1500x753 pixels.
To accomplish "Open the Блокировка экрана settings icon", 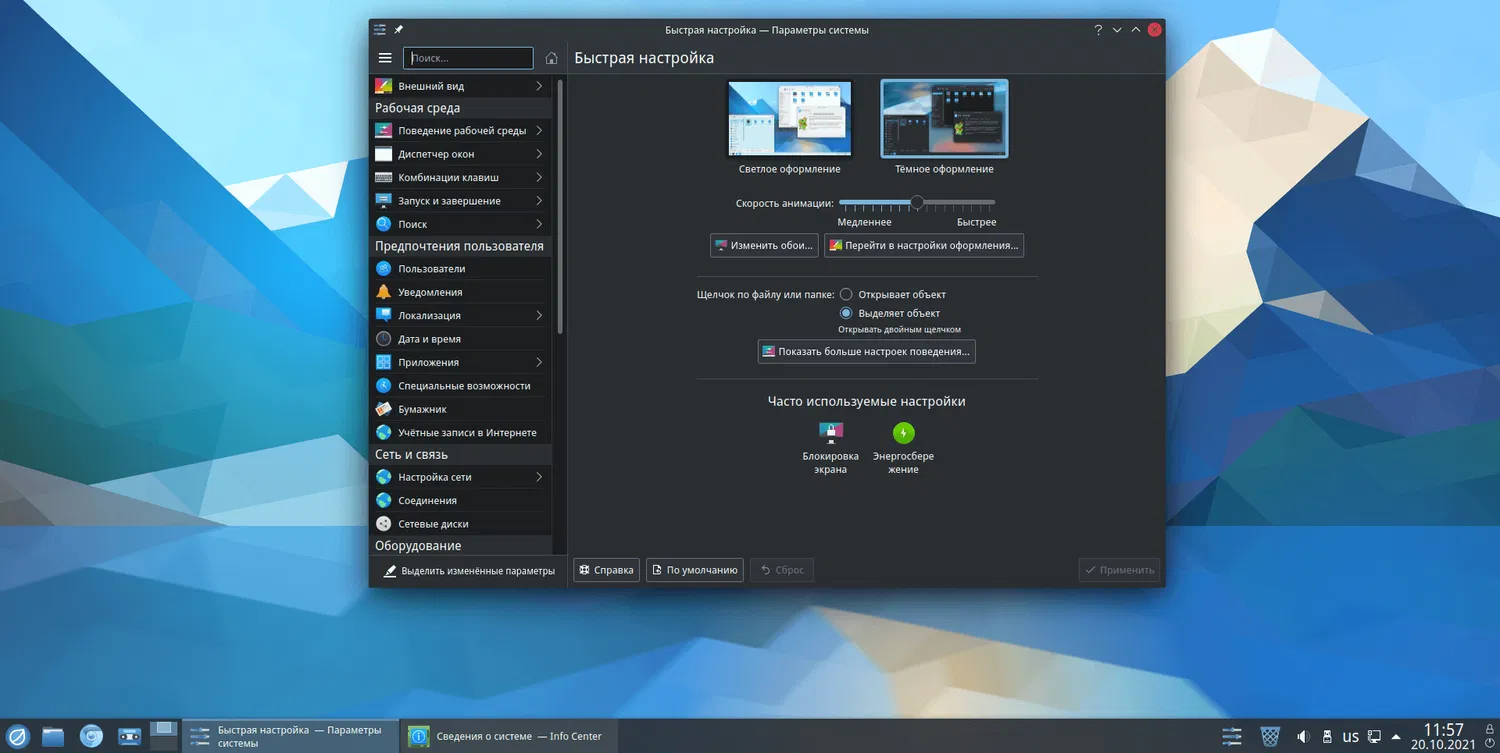I will pos(830,433).
